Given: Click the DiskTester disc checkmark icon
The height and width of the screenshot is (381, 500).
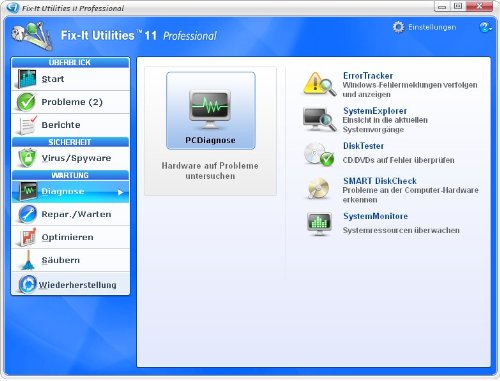Looking at the screenshot, I should (319, 154).
